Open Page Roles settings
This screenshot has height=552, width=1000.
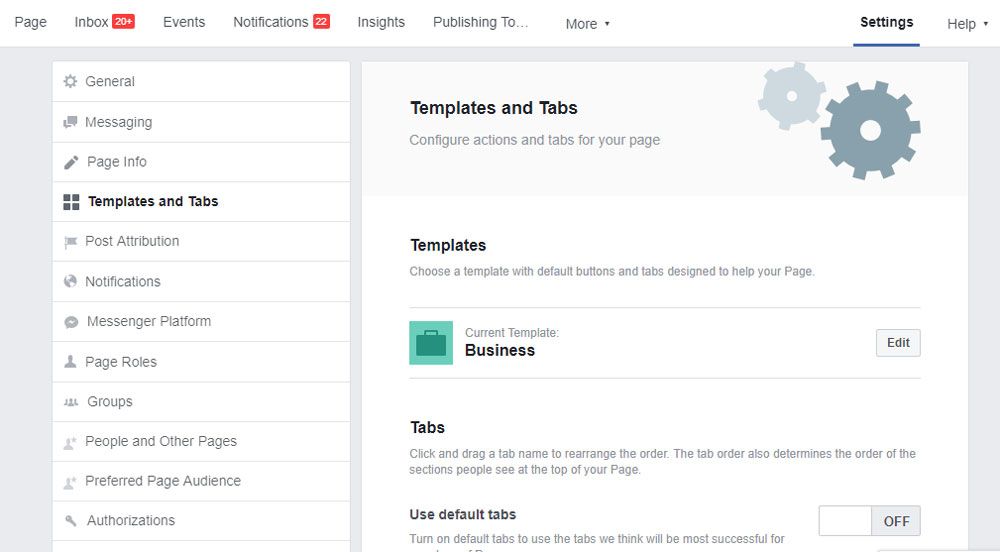point(201,362)
